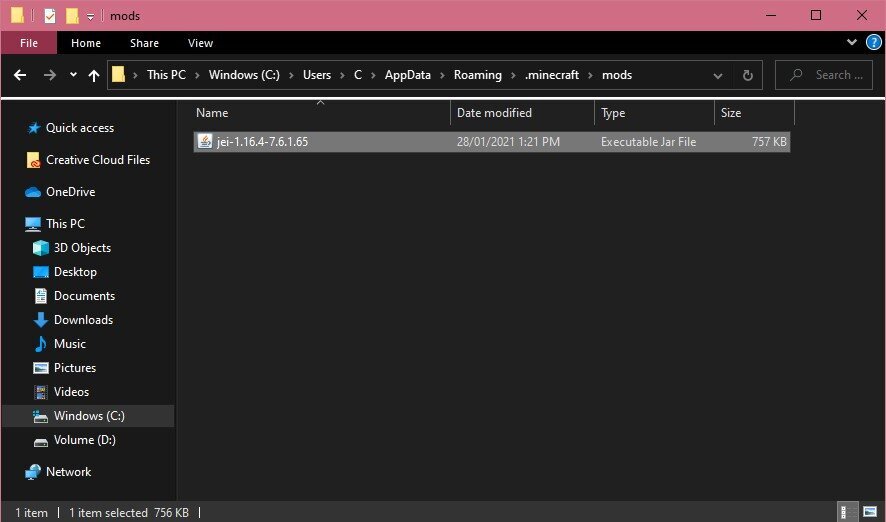This screenshot has width=886, height=522.
Task: Open the Customize Quick Access Toolbar dropdown
Action: pos(90,17)
